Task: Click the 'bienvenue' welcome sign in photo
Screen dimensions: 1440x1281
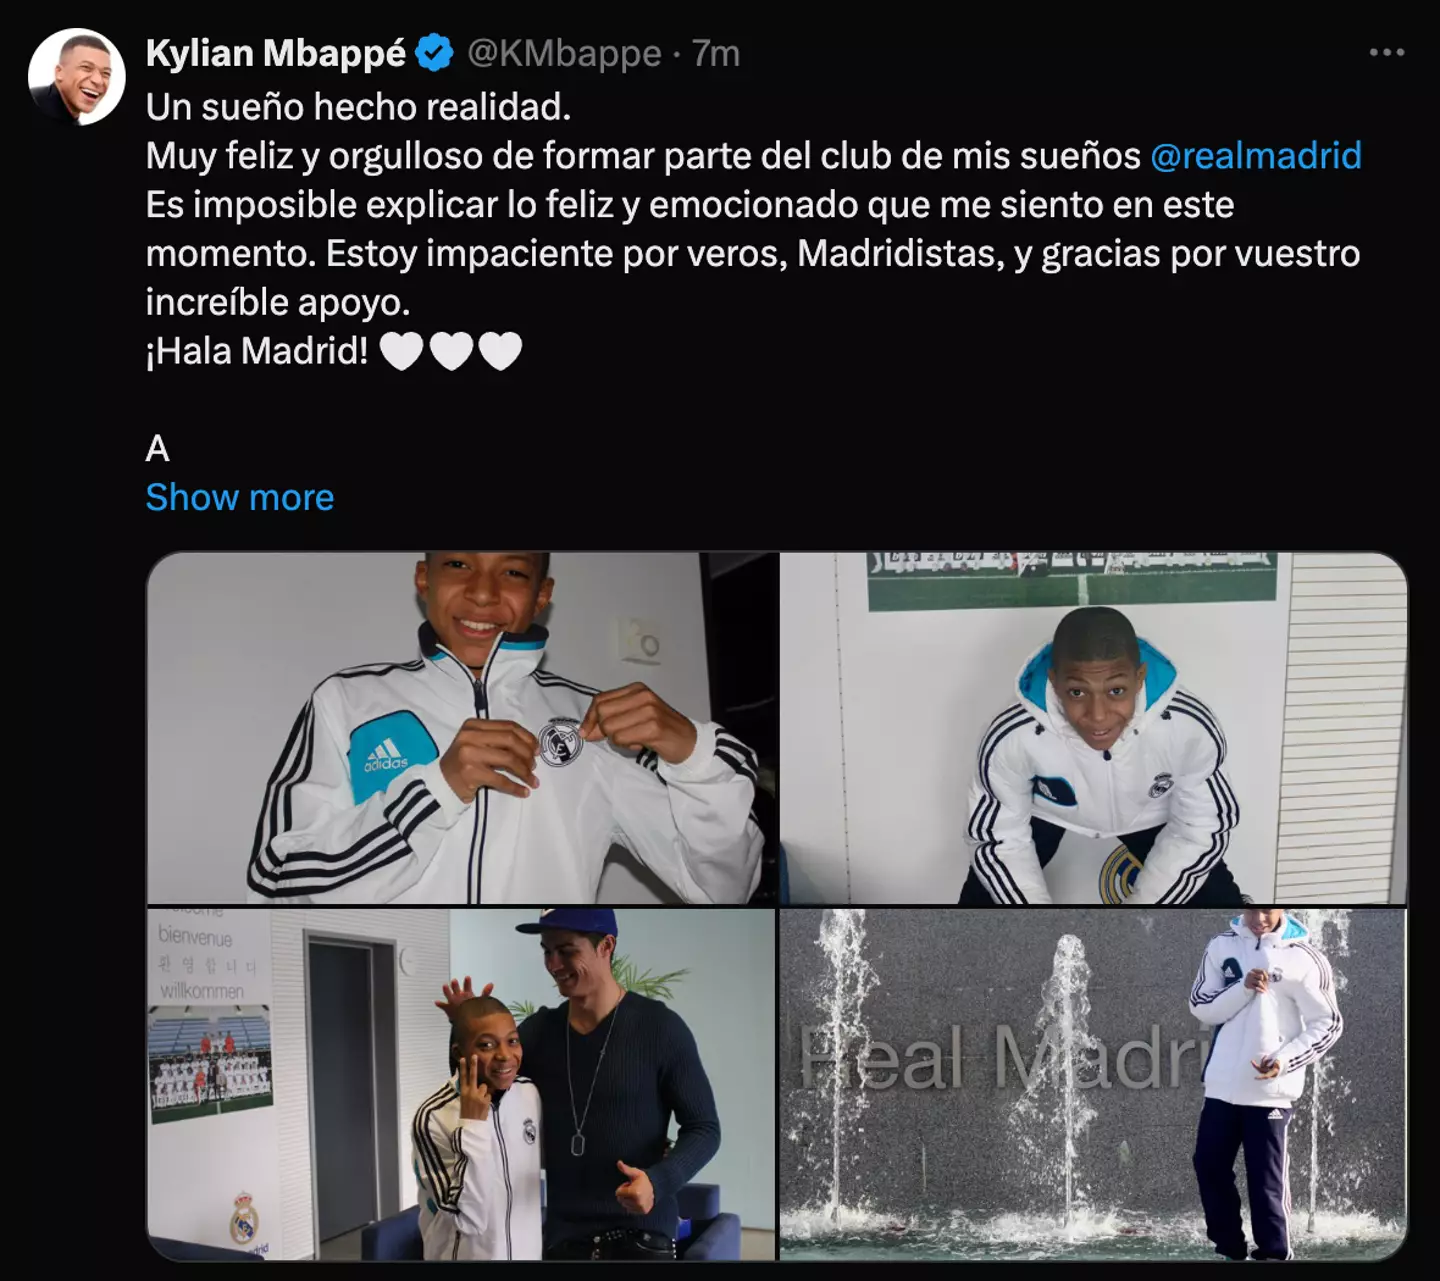Action: (x=195, y=937)
